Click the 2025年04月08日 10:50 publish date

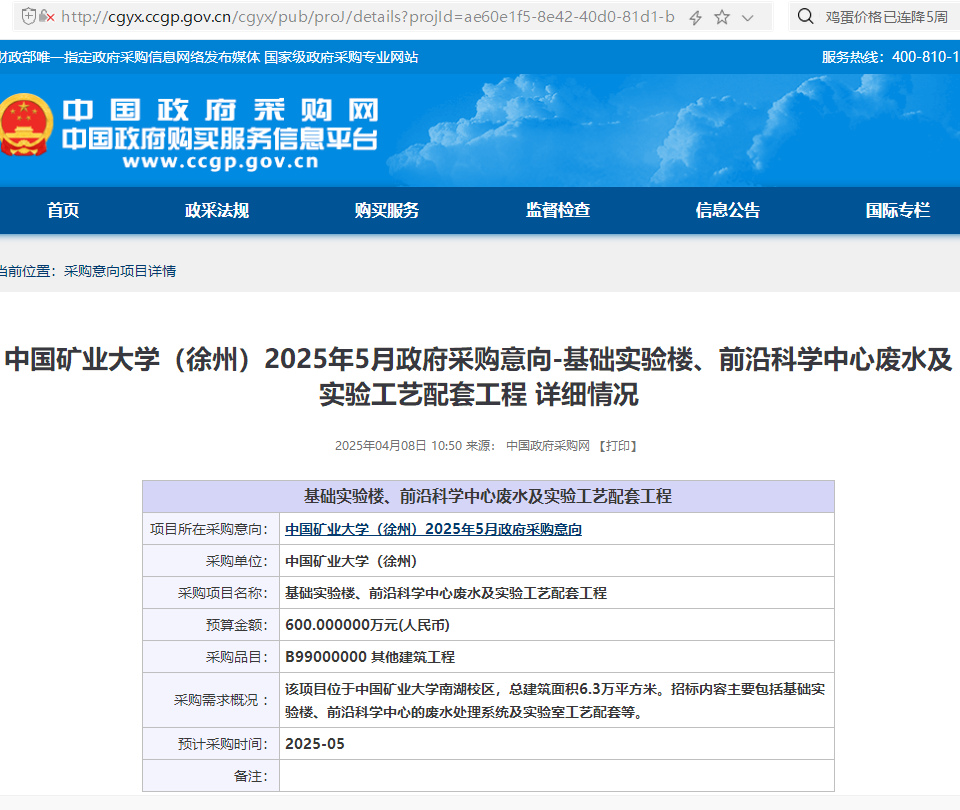[398, 446]
